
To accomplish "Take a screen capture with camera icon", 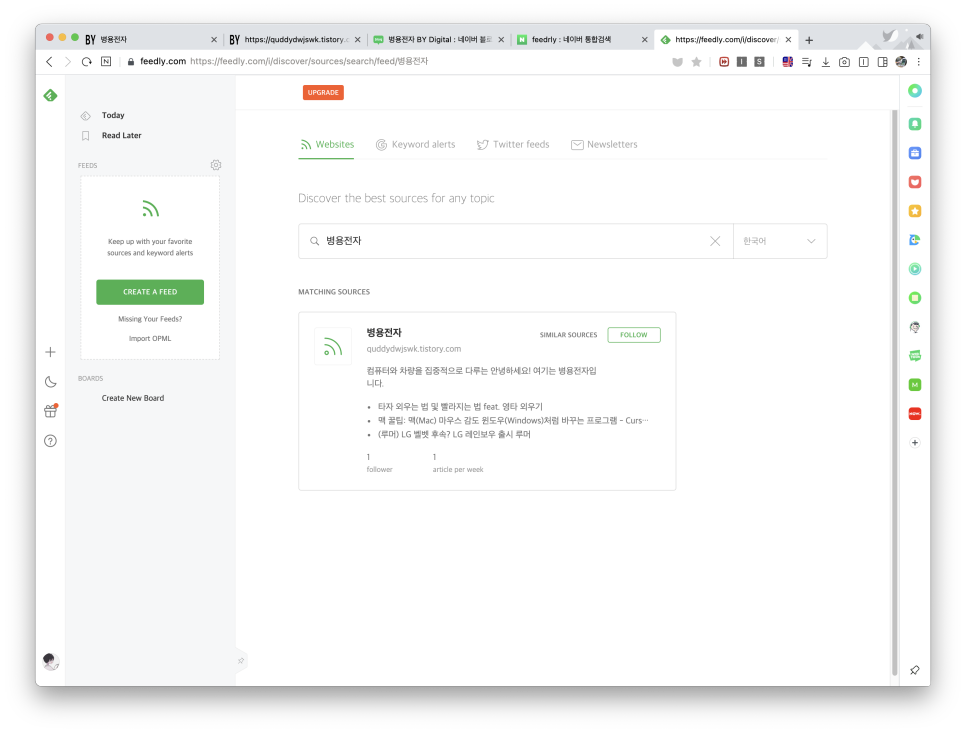I will point(845,62).
